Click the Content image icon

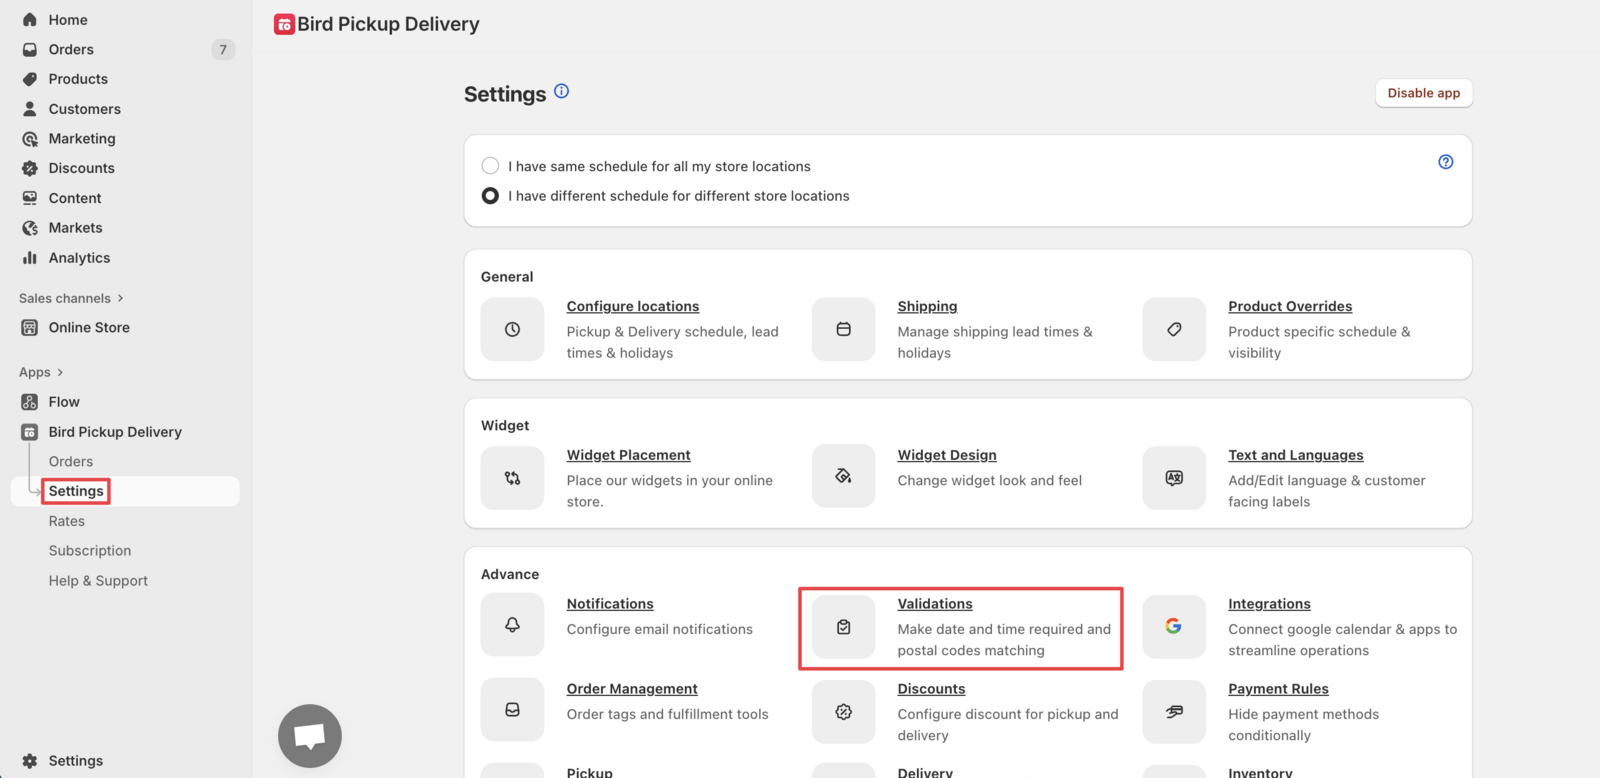point(30,198)
